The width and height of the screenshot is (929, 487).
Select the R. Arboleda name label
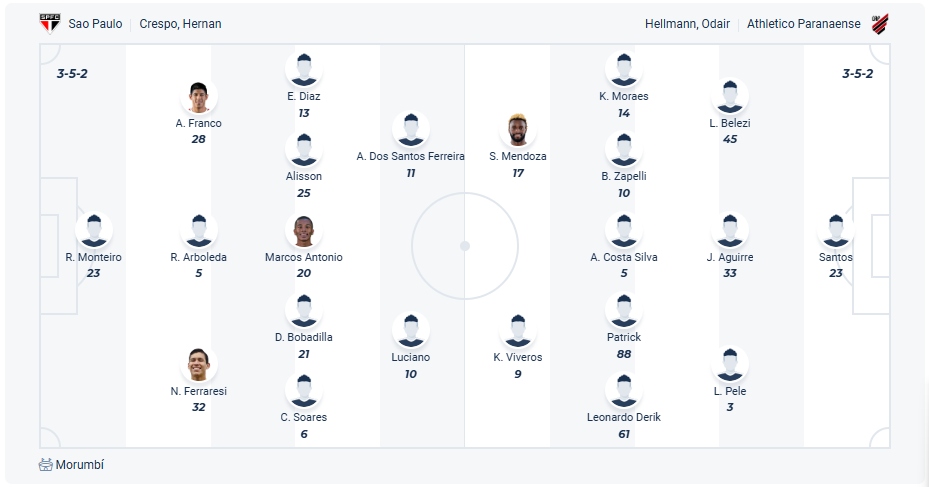[x=198, y=257]
